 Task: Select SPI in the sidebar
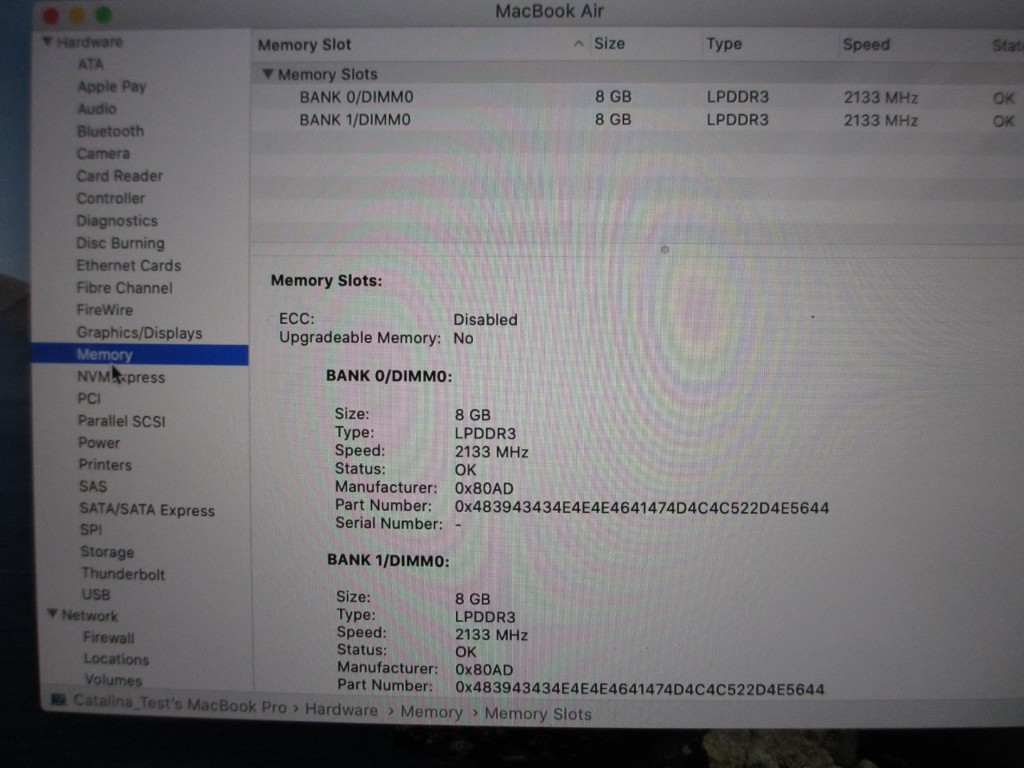(x=91, y=530)
